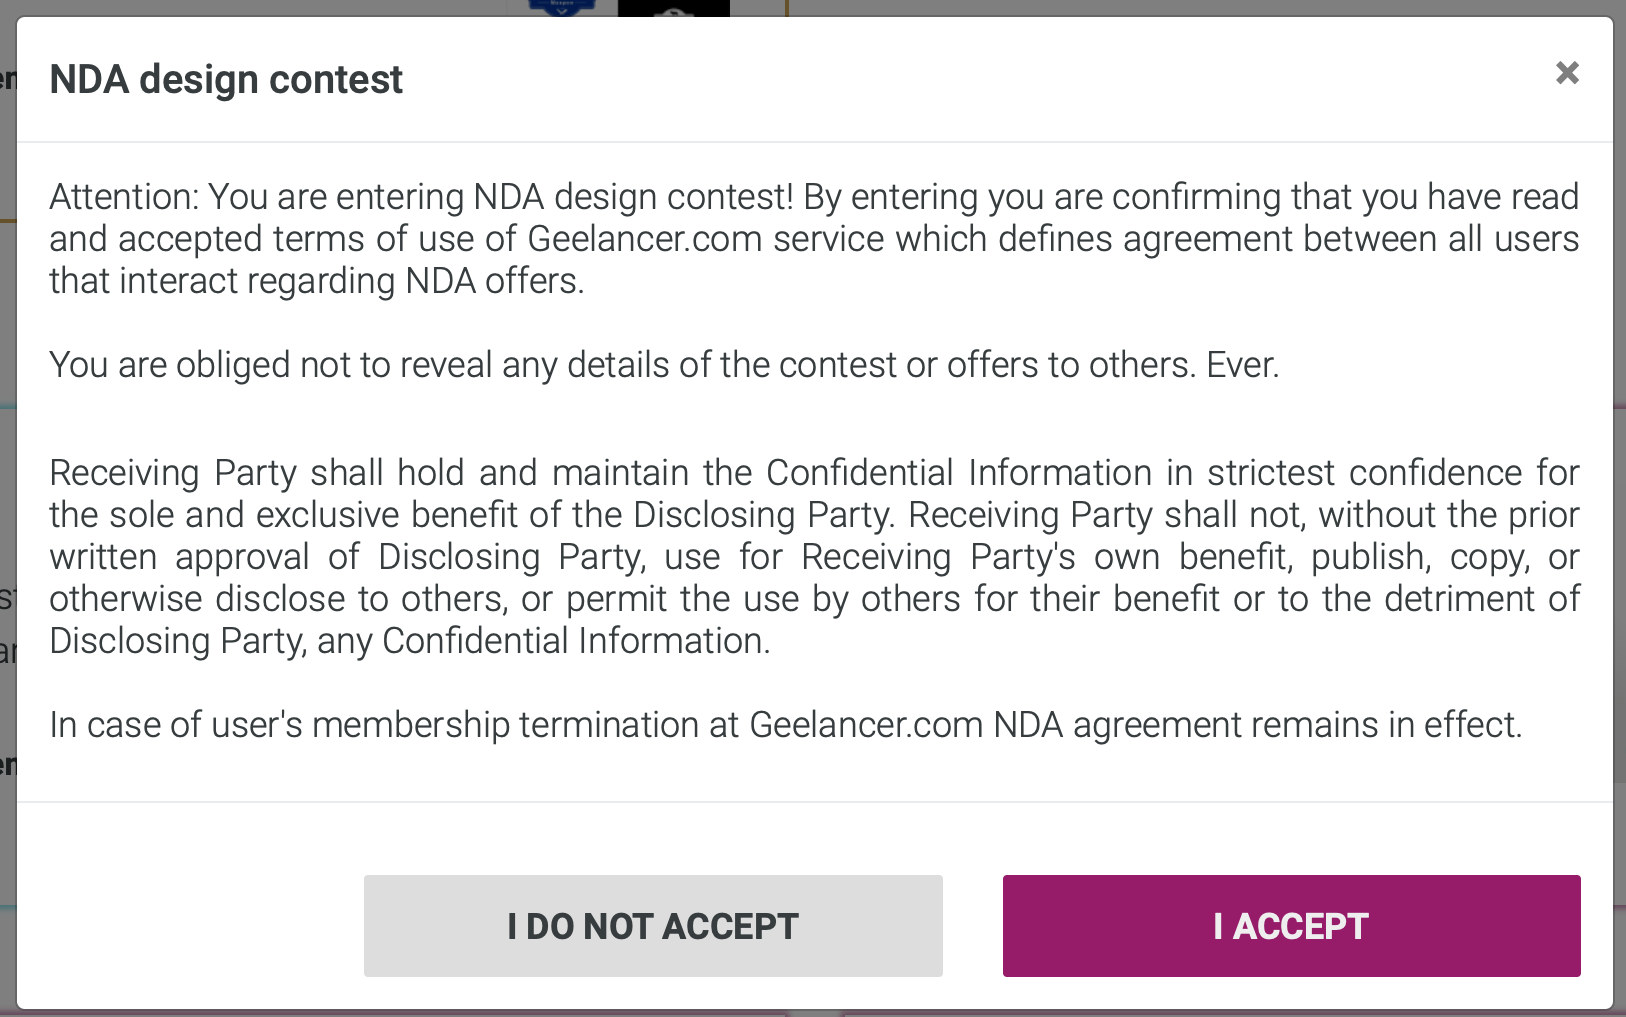Viewport: 1626px width, 1017px height.
Task: Accept the NDA terms with I ACCEPT
Action: click(1291, 926)
